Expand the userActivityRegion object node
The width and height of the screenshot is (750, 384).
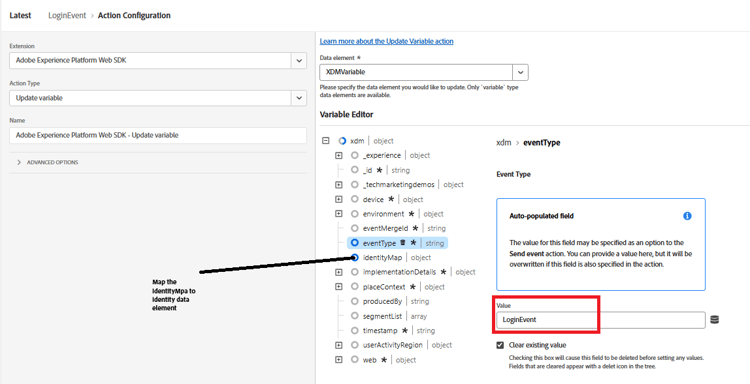[339, 345]
